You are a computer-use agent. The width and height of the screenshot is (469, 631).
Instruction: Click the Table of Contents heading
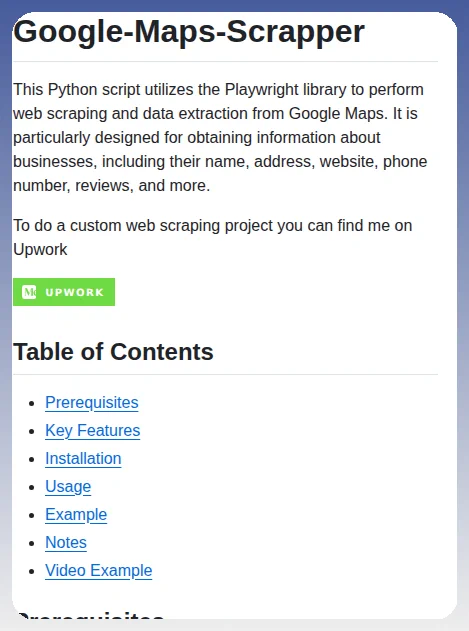[113, 352]
